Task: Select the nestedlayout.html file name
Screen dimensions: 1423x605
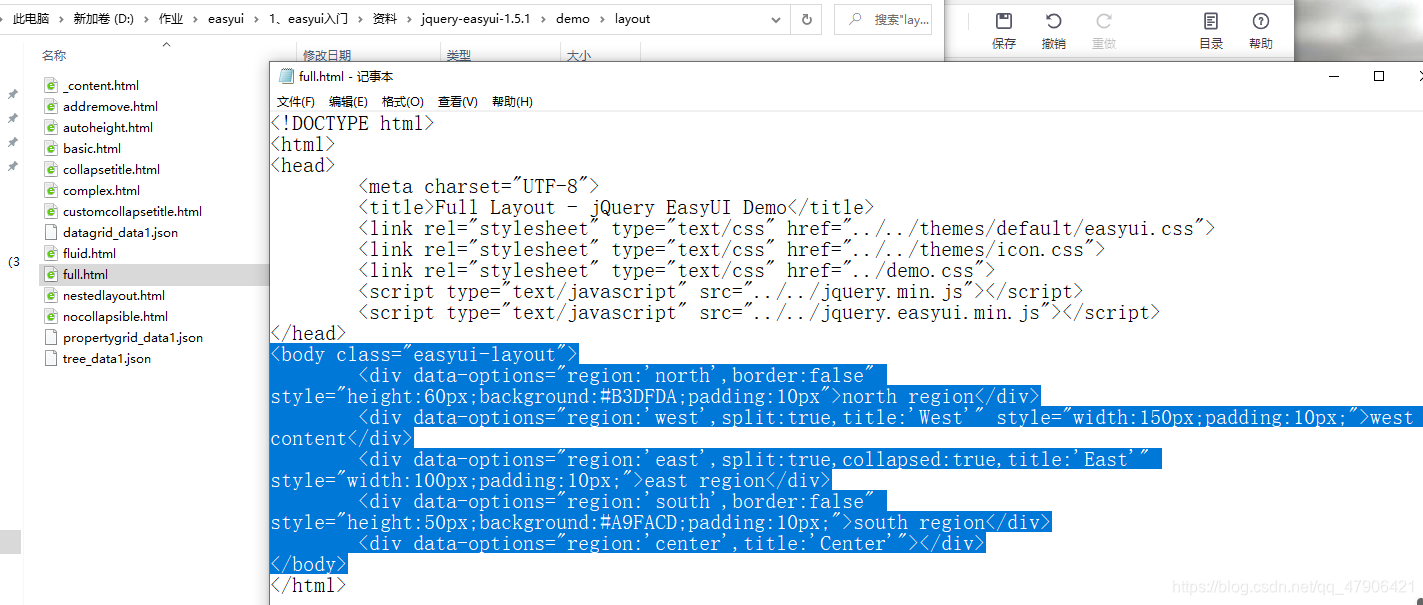Action: pyautogui.click(x=114, y=296)
